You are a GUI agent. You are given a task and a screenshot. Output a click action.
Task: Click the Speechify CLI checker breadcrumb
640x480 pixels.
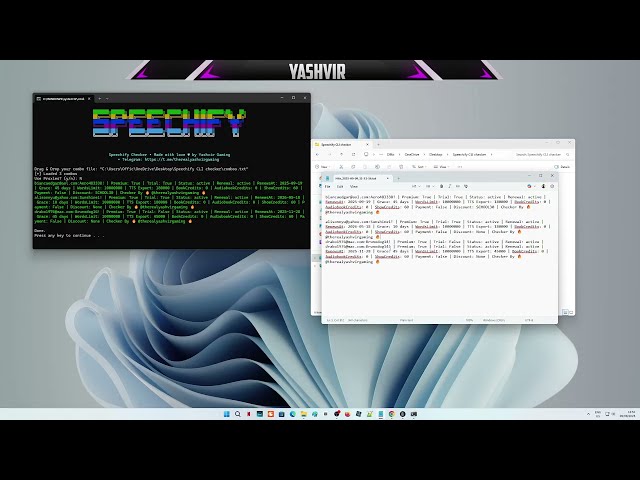469,154
